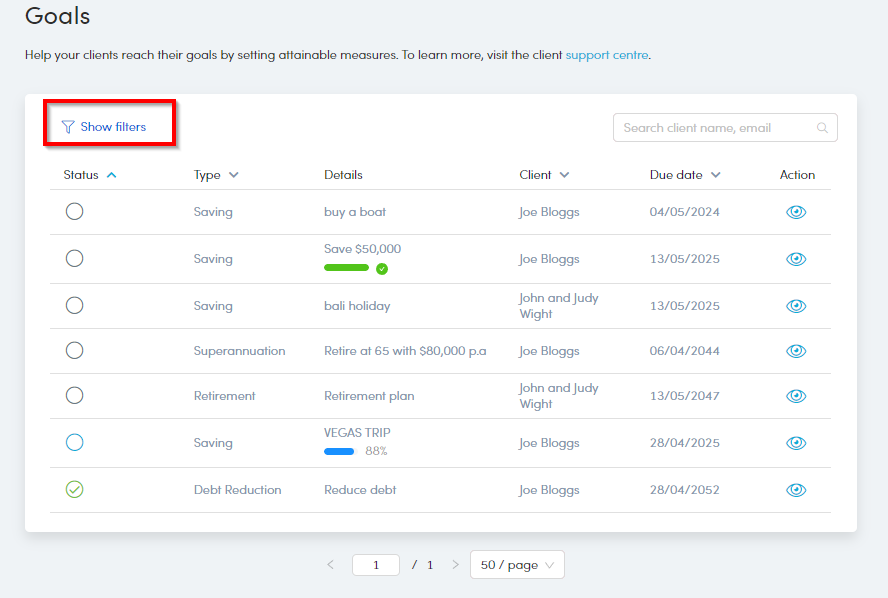
Task: Toggle status circle for buy a boat
Action: click(74, 211)
